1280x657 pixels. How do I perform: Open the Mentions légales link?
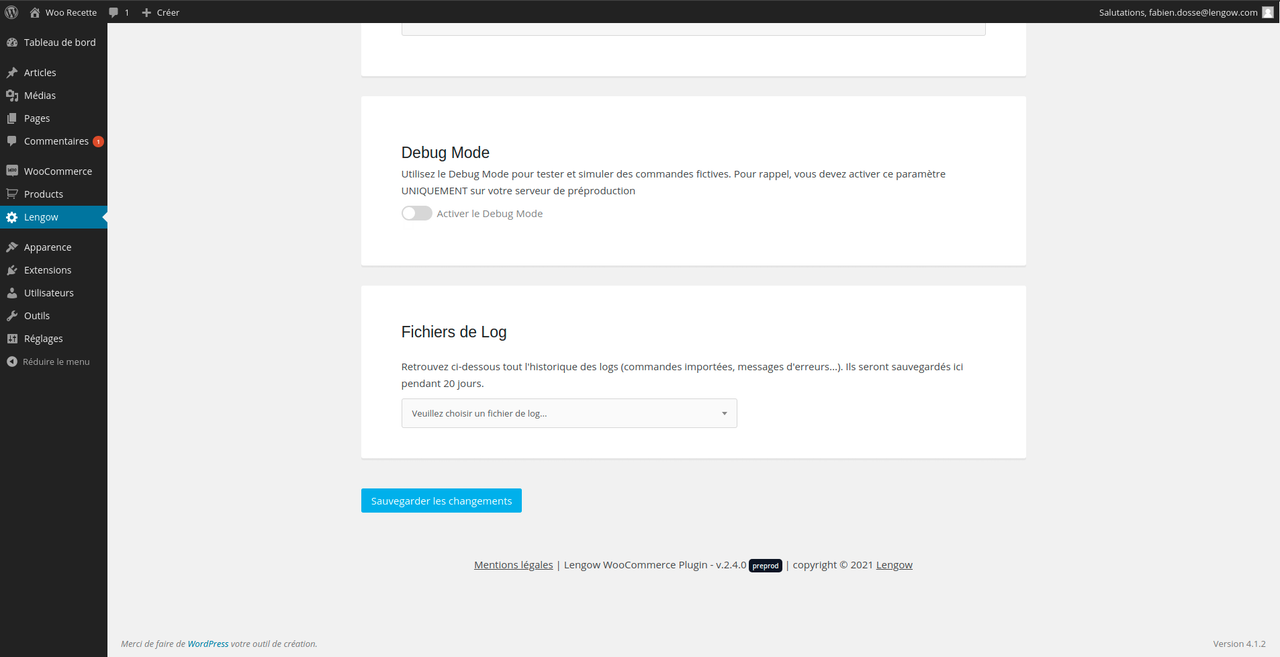[513, 565]
